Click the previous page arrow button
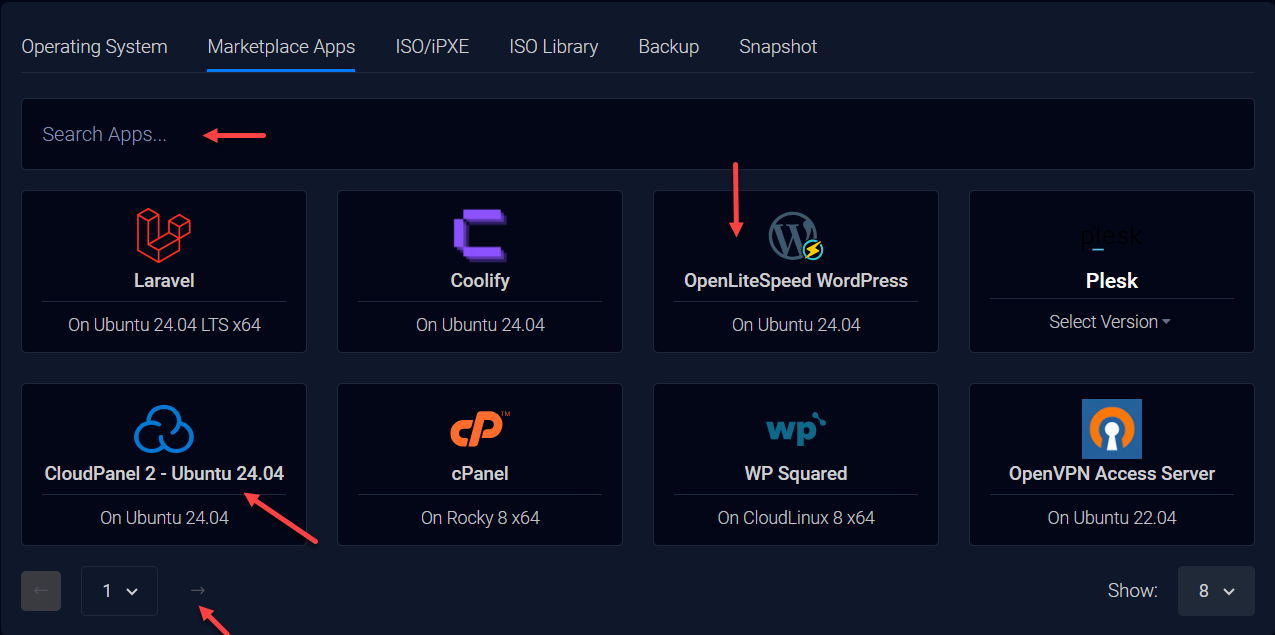The image size is (1275, 635). point(41,591)
